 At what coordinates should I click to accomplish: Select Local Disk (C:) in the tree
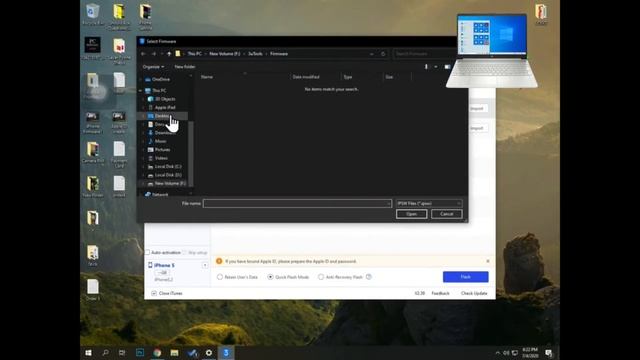click(x=168, y=167)
